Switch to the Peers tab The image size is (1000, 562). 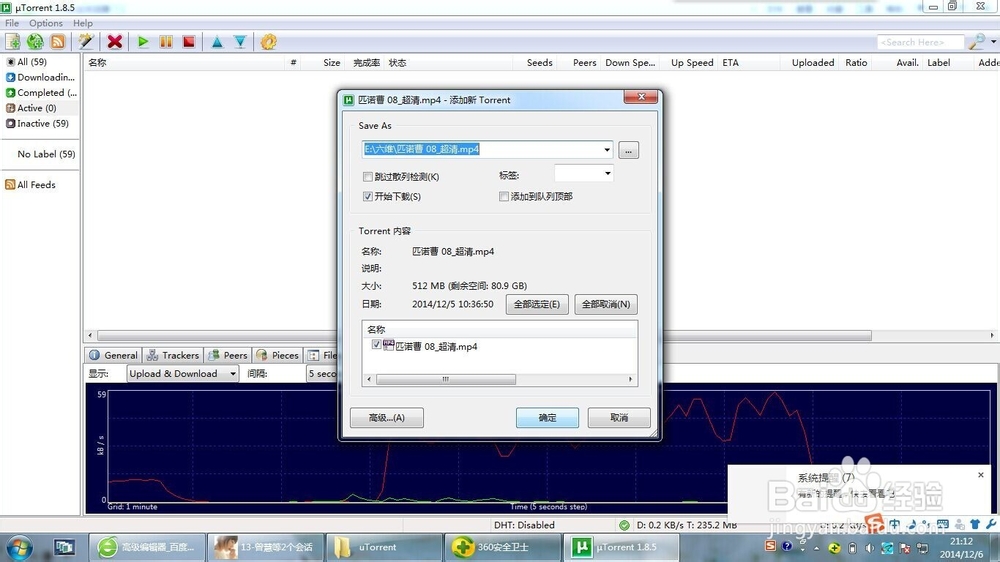click(228, 355)
